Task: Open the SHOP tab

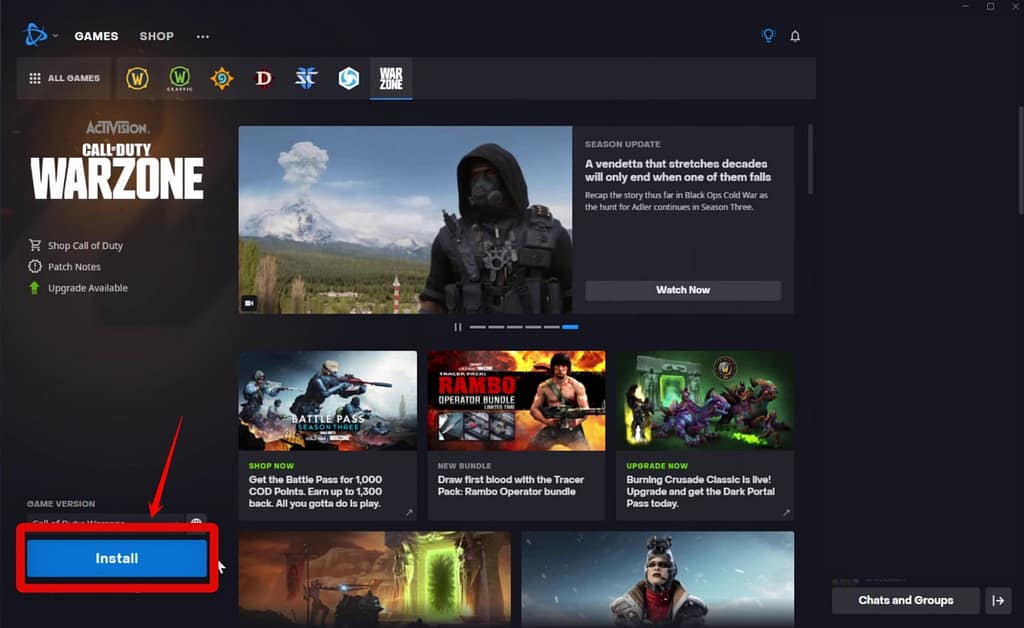Action: point(157,36)
